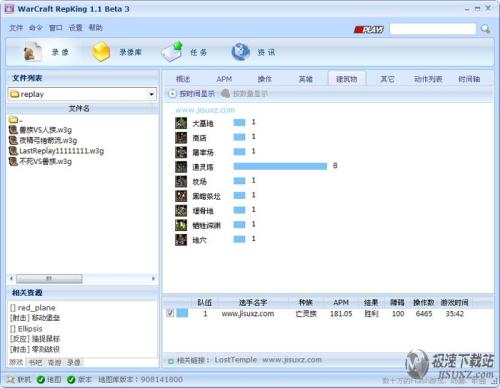Open the 录像库 yellow cube icon
500x388 pixels.
pos(101,52)
